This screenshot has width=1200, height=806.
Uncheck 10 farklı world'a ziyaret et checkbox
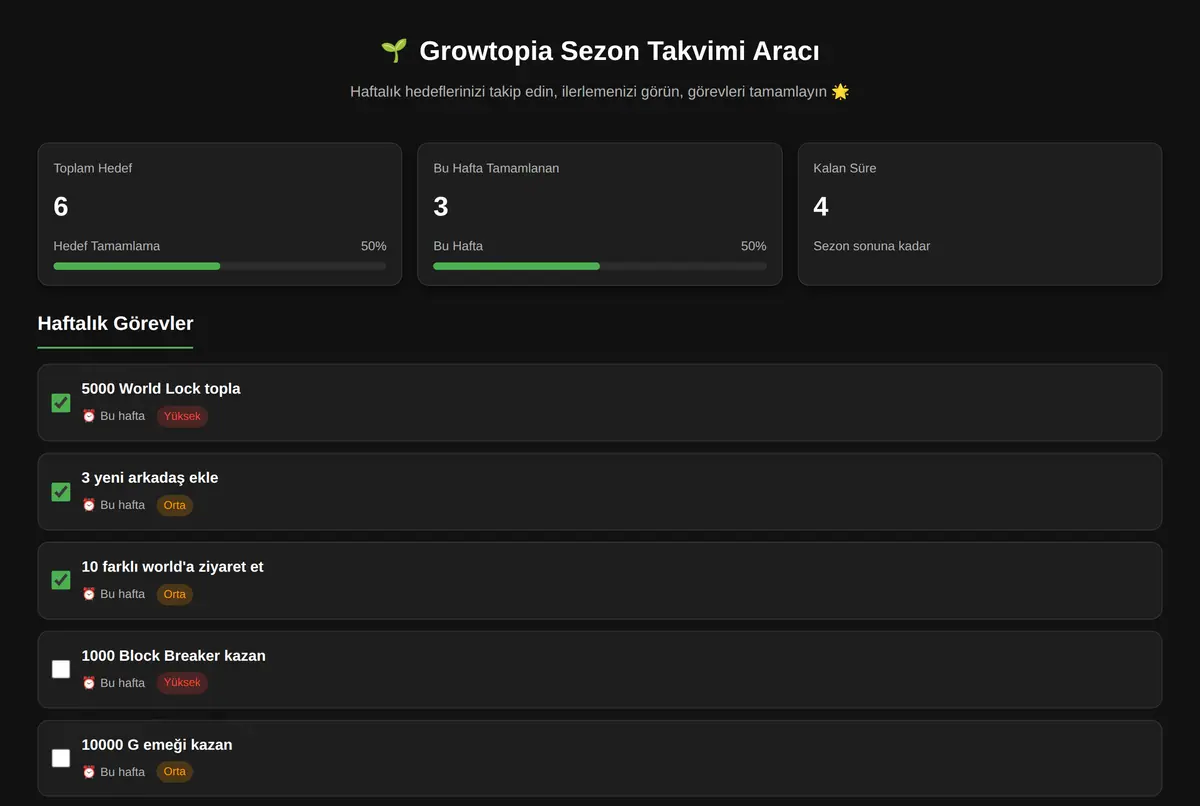(x=61, y=580)
